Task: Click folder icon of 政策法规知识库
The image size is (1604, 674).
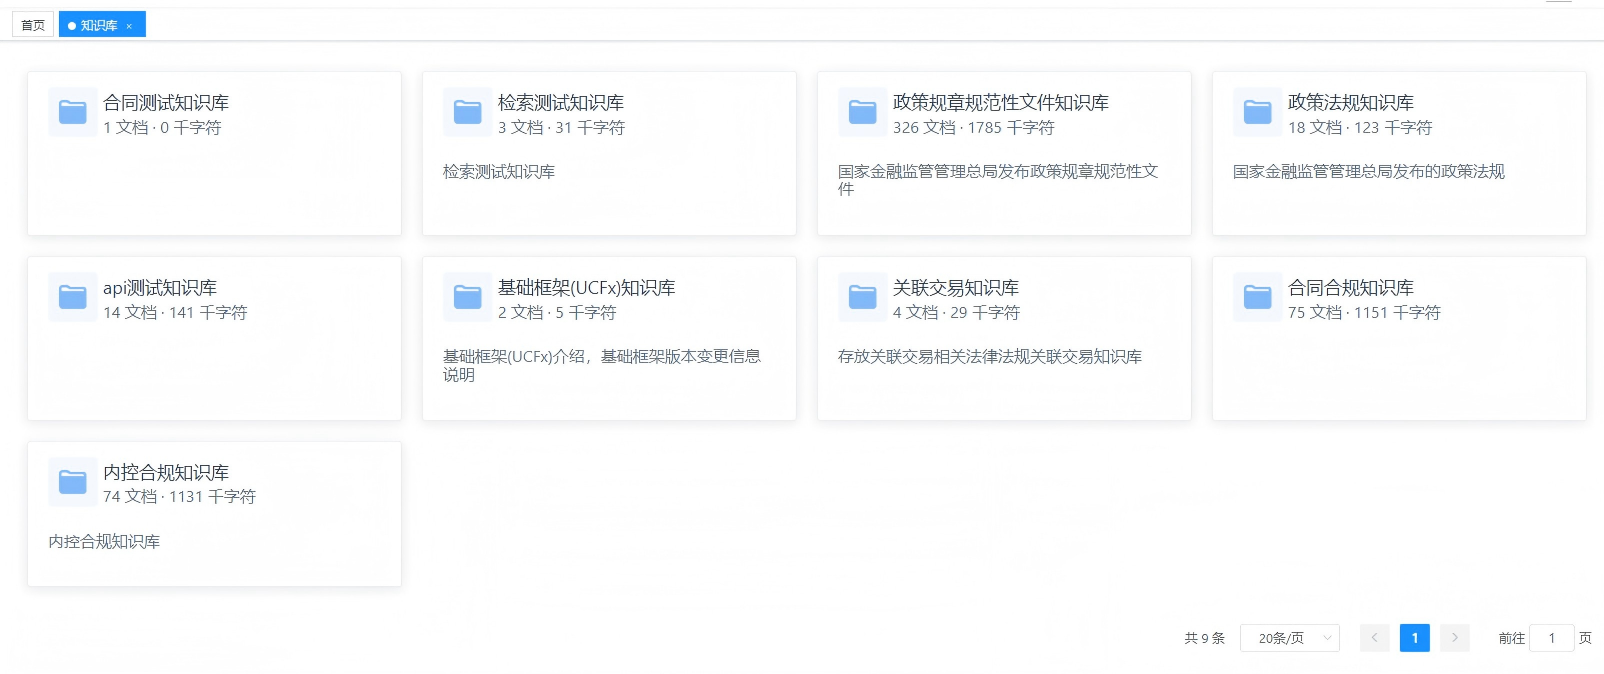Action: [x=1258, y=112]
